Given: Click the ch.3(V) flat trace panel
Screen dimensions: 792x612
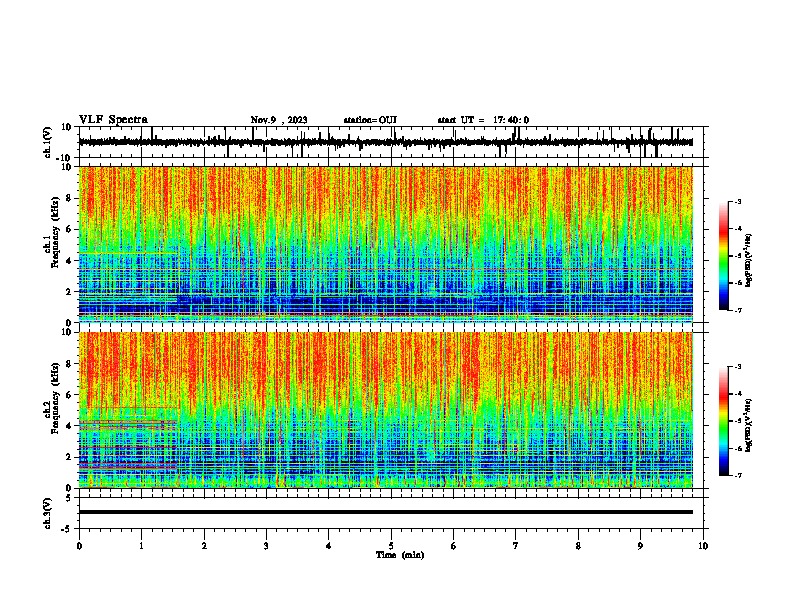Looking at the screenshot, I should click(391, 513).
